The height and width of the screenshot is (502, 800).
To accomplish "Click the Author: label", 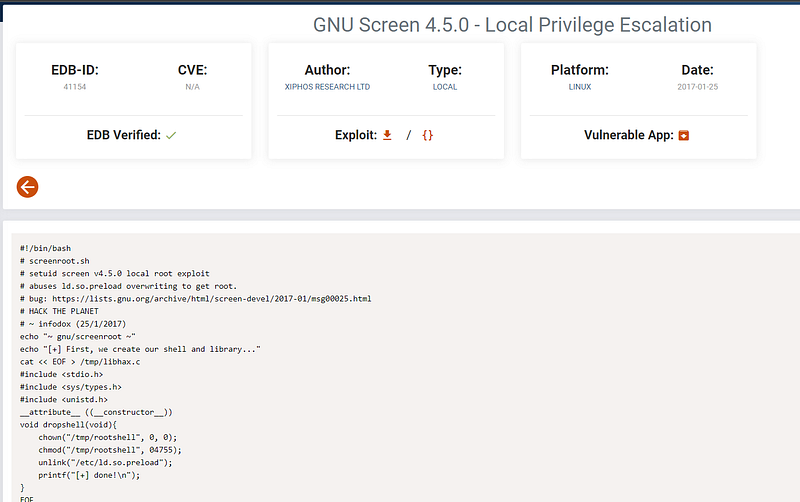I will click(327, 70).
